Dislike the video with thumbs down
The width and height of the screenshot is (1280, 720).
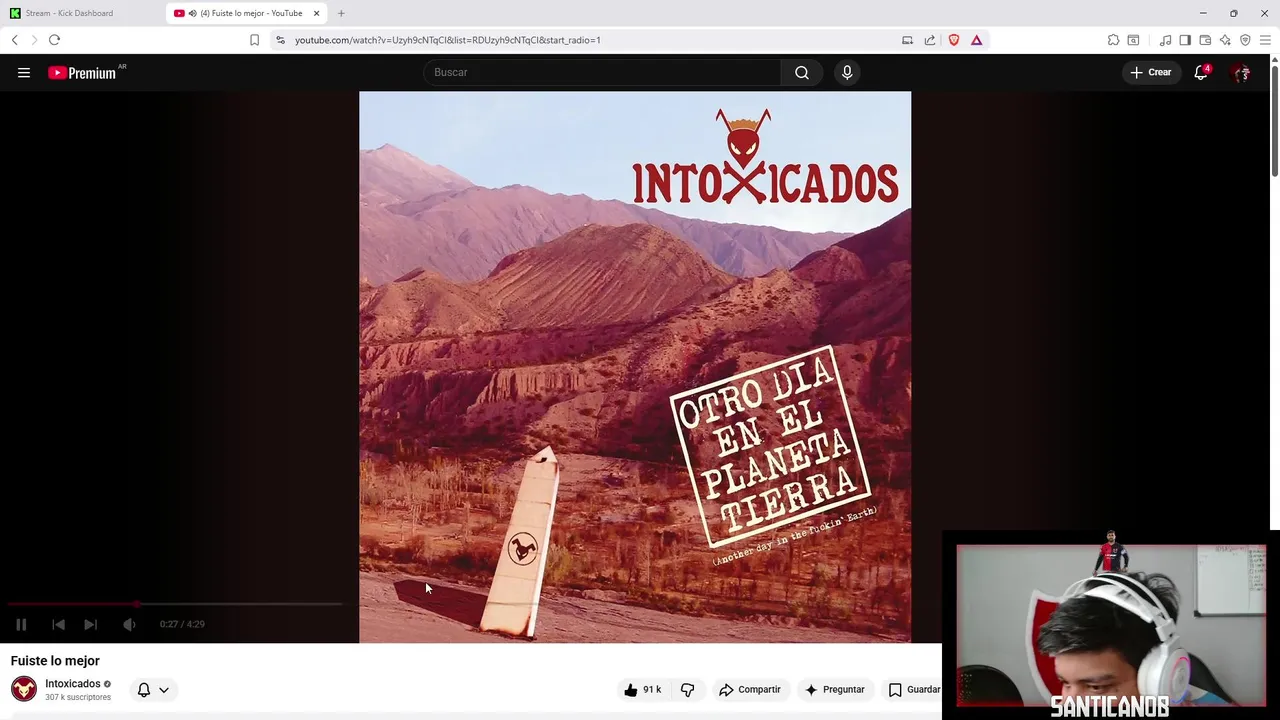pyautogui.click(x=688, y=689)
